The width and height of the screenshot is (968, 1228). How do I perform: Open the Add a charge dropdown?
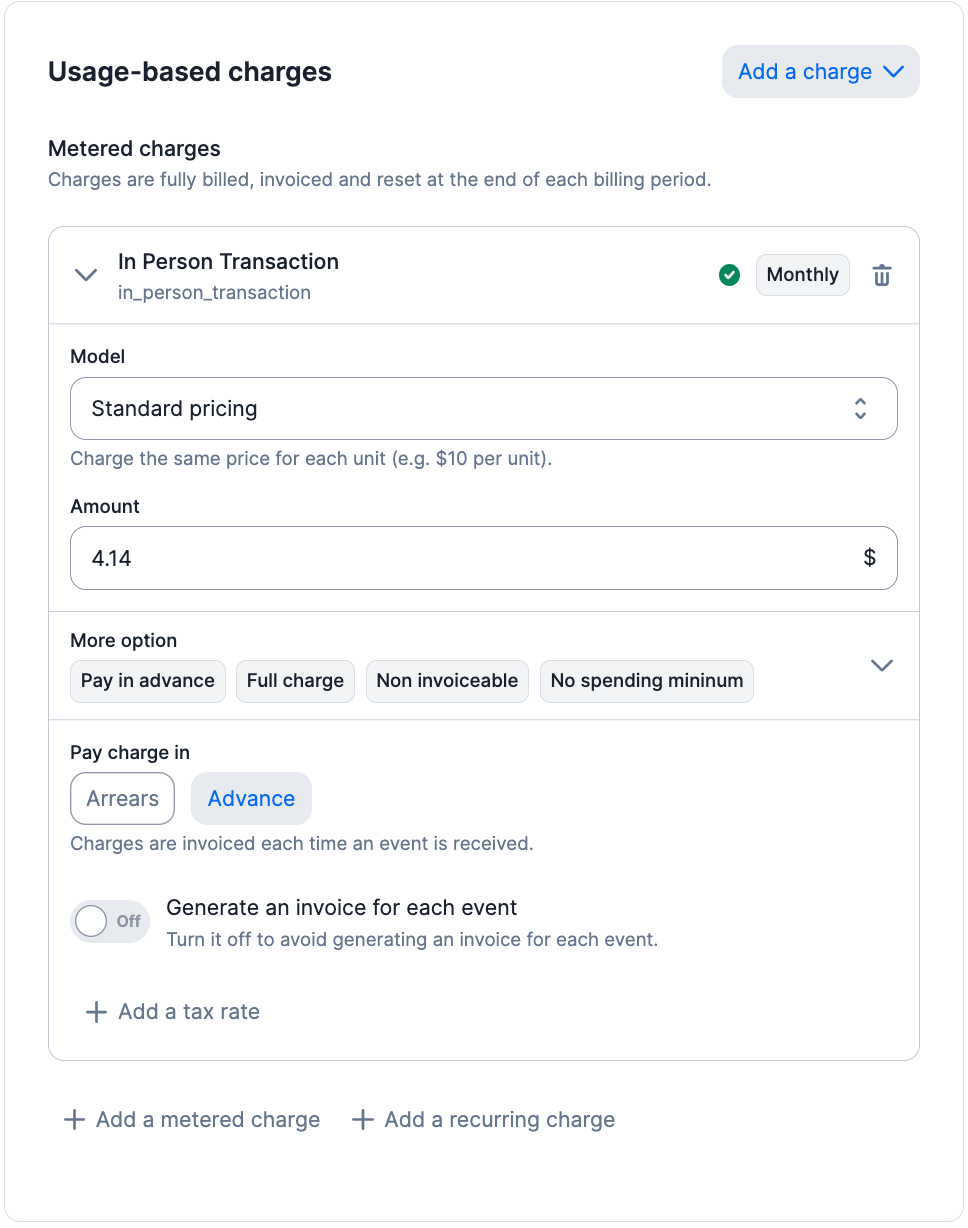tap(820, 72)
